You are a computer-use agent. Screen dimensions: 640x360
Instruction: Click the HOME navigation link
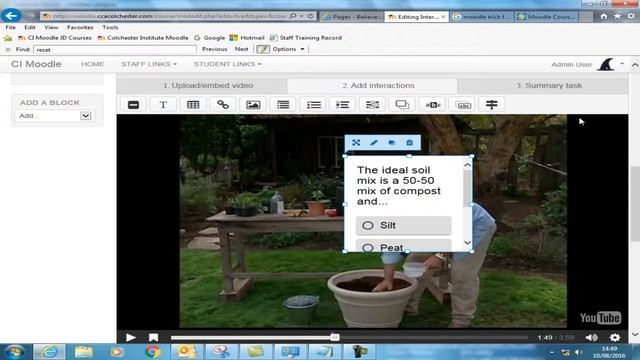(93, 64)
